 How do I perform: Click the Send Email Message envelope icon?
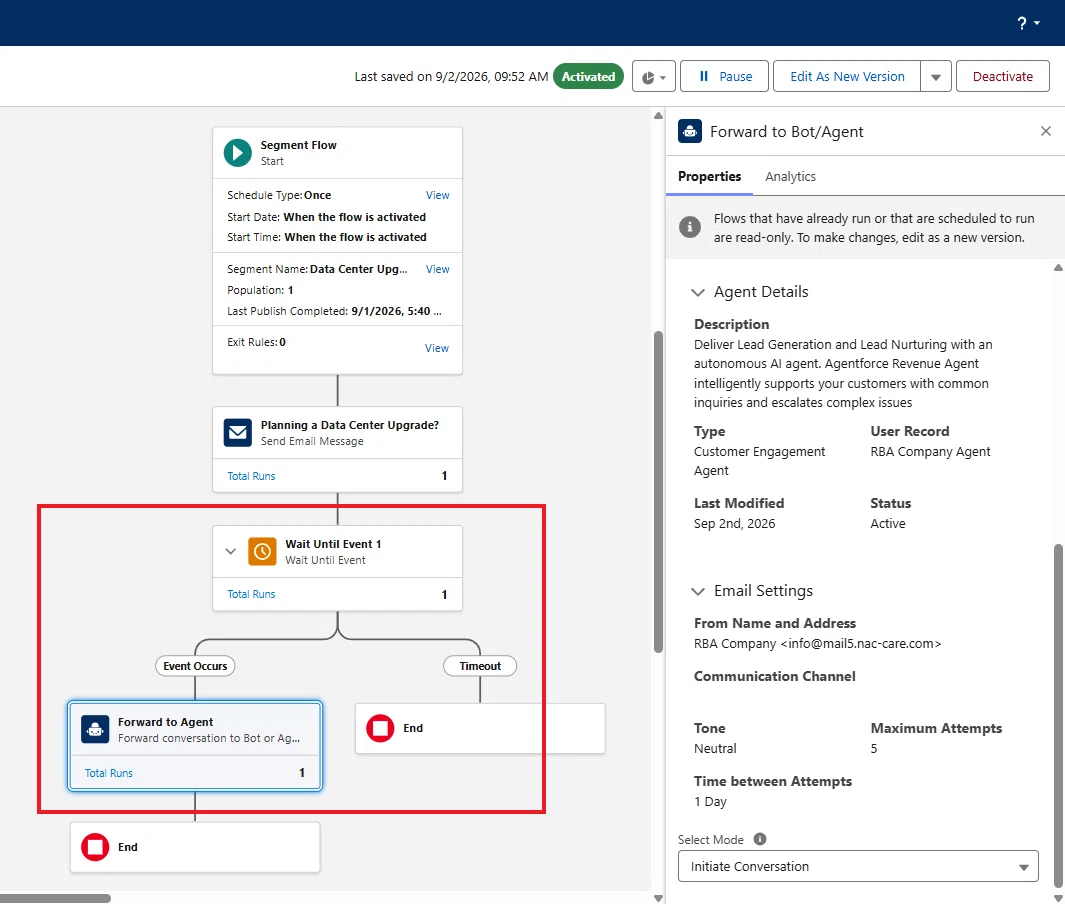coord(238,433)
